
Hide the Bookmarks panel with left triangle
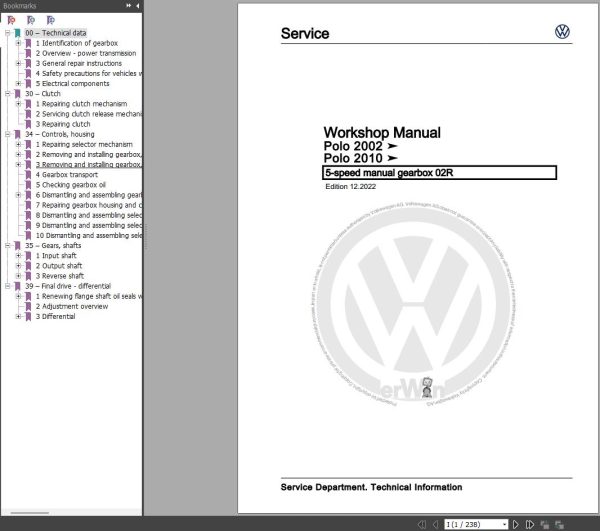pos(137,6)
